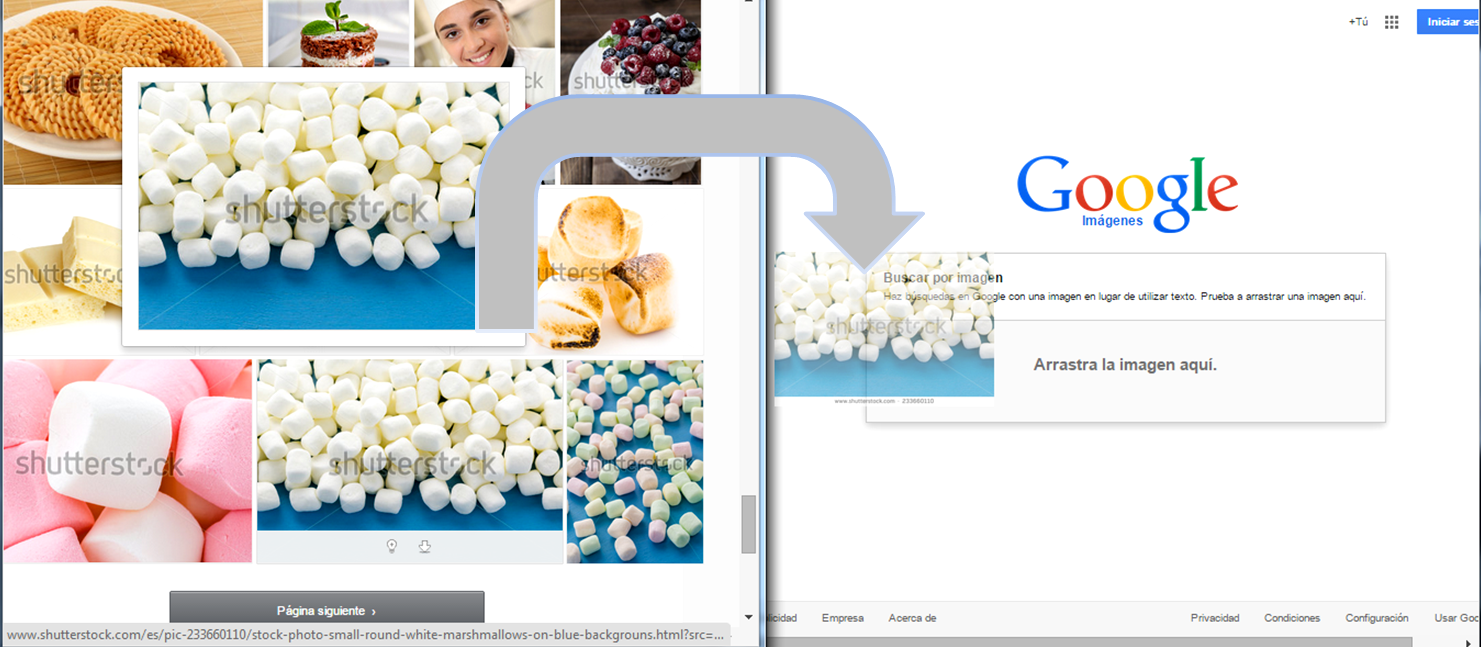
Task: Open the toasted marshmallows thumbnail
Action: point(614,272)
